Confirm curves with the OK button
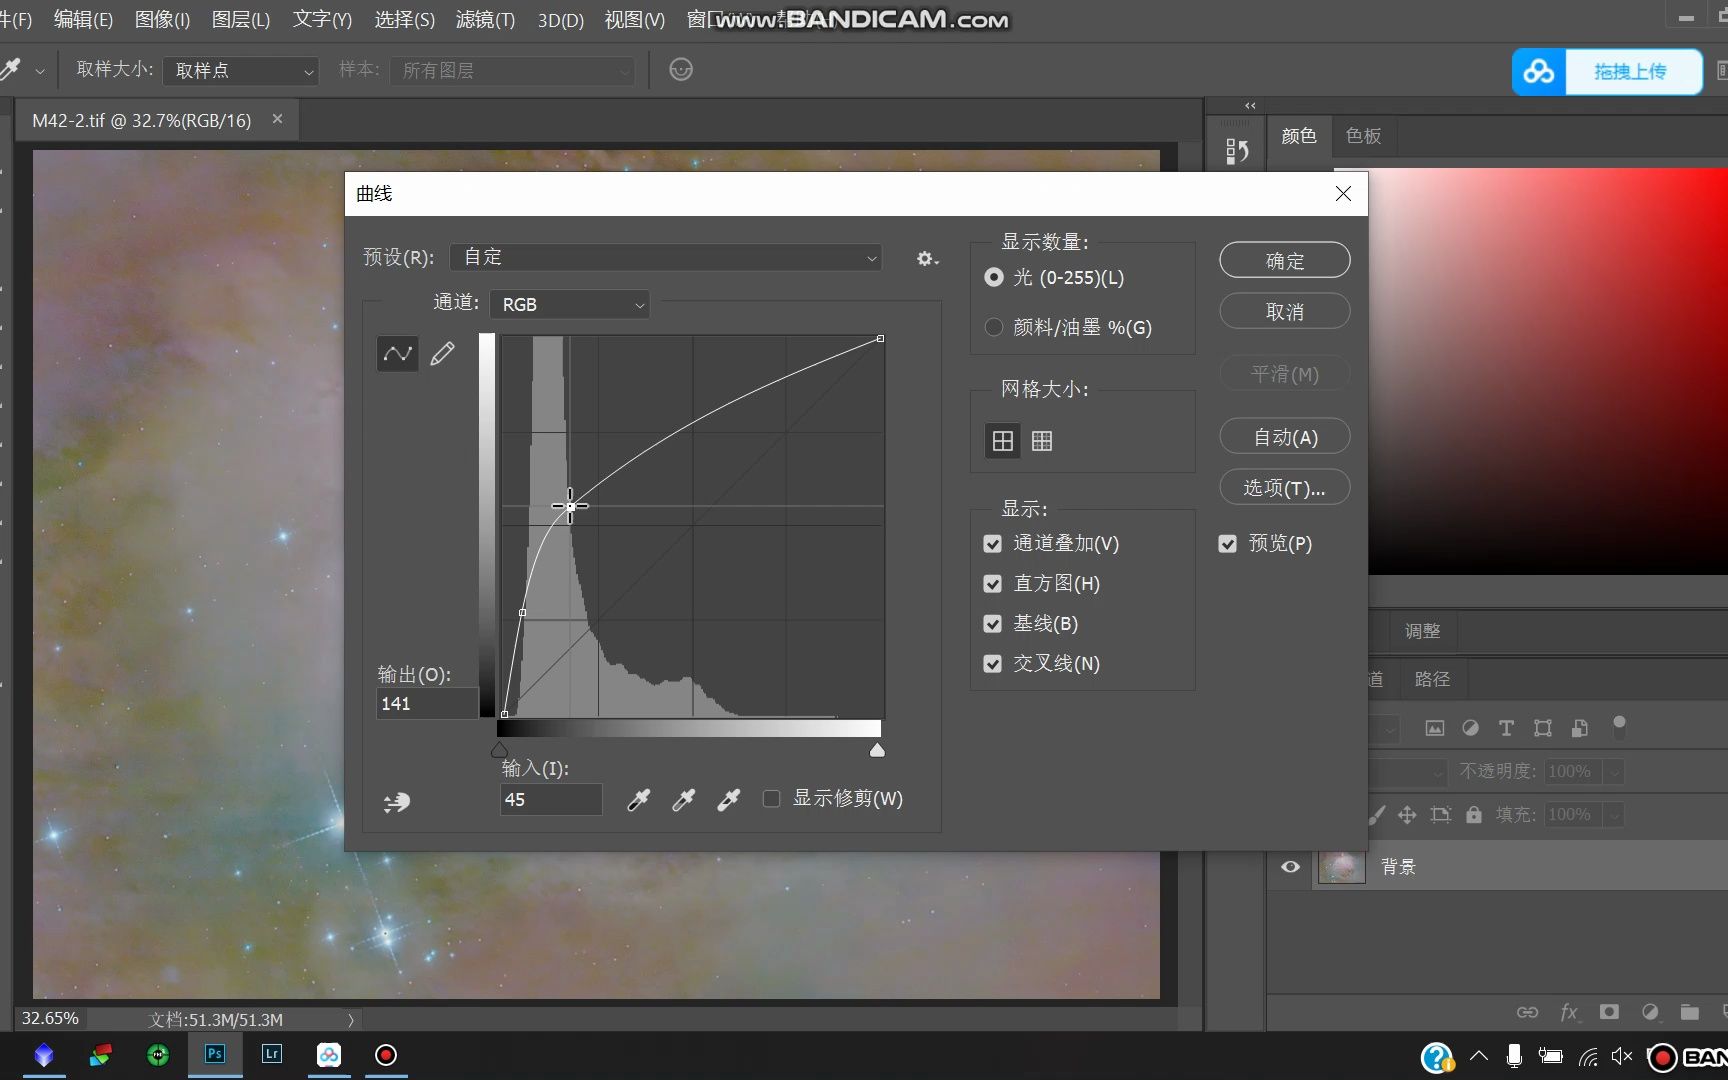Image resolution: width=1728 pixels, height=1080 pixels. click(x=1285, y=260)
